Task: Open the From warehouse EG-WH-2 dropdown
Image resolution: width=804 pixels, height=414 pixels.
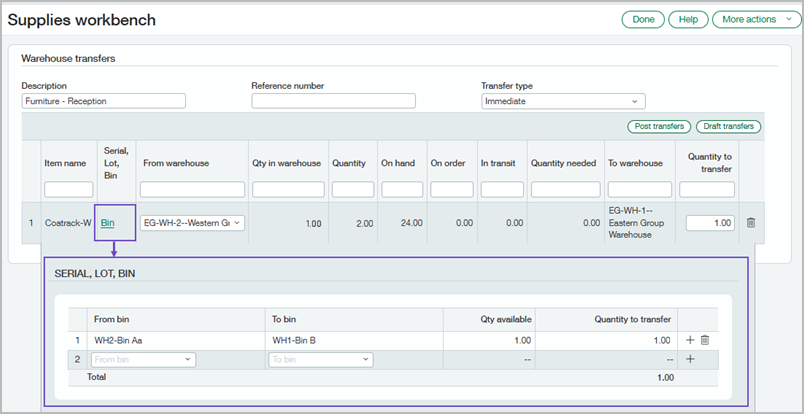Action: [193, 223]
